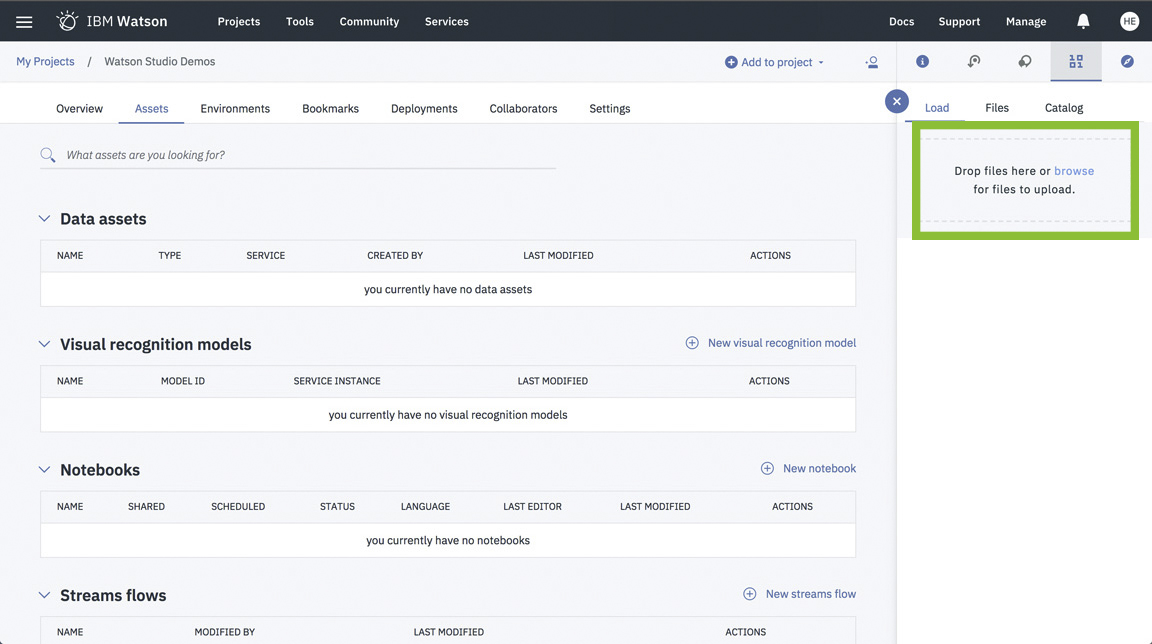1152x644 pixels.
Task: Click Notebooks STATUS column header
Action: click(x=337, y=507)
